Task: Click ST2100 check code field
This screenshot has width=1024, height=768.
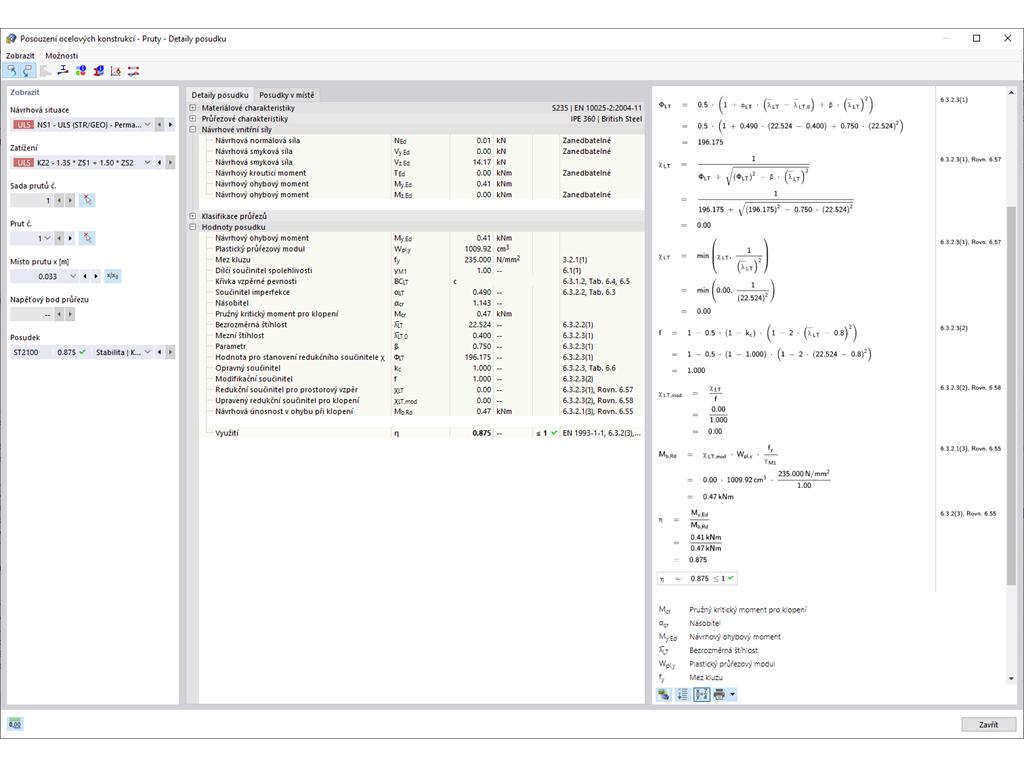Action: [31, 352]
